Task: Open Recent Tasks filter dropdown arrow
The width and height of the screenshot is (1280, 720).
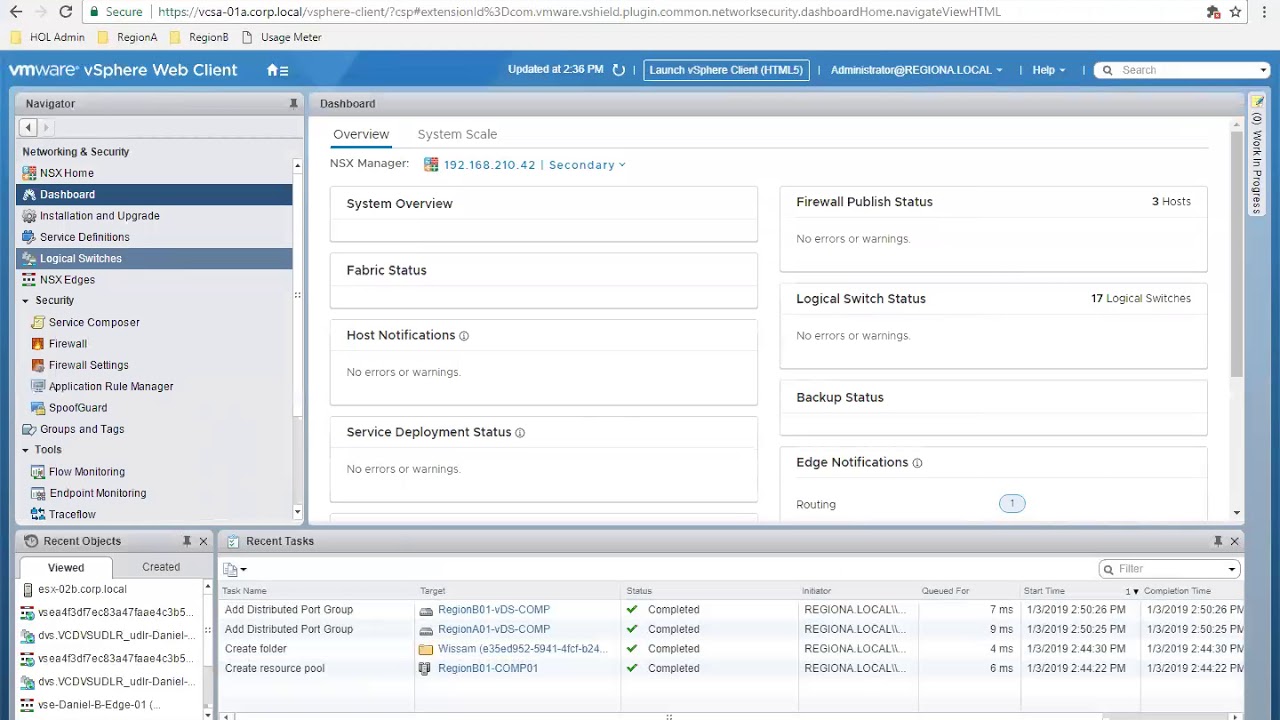Action: point(1232,569)
